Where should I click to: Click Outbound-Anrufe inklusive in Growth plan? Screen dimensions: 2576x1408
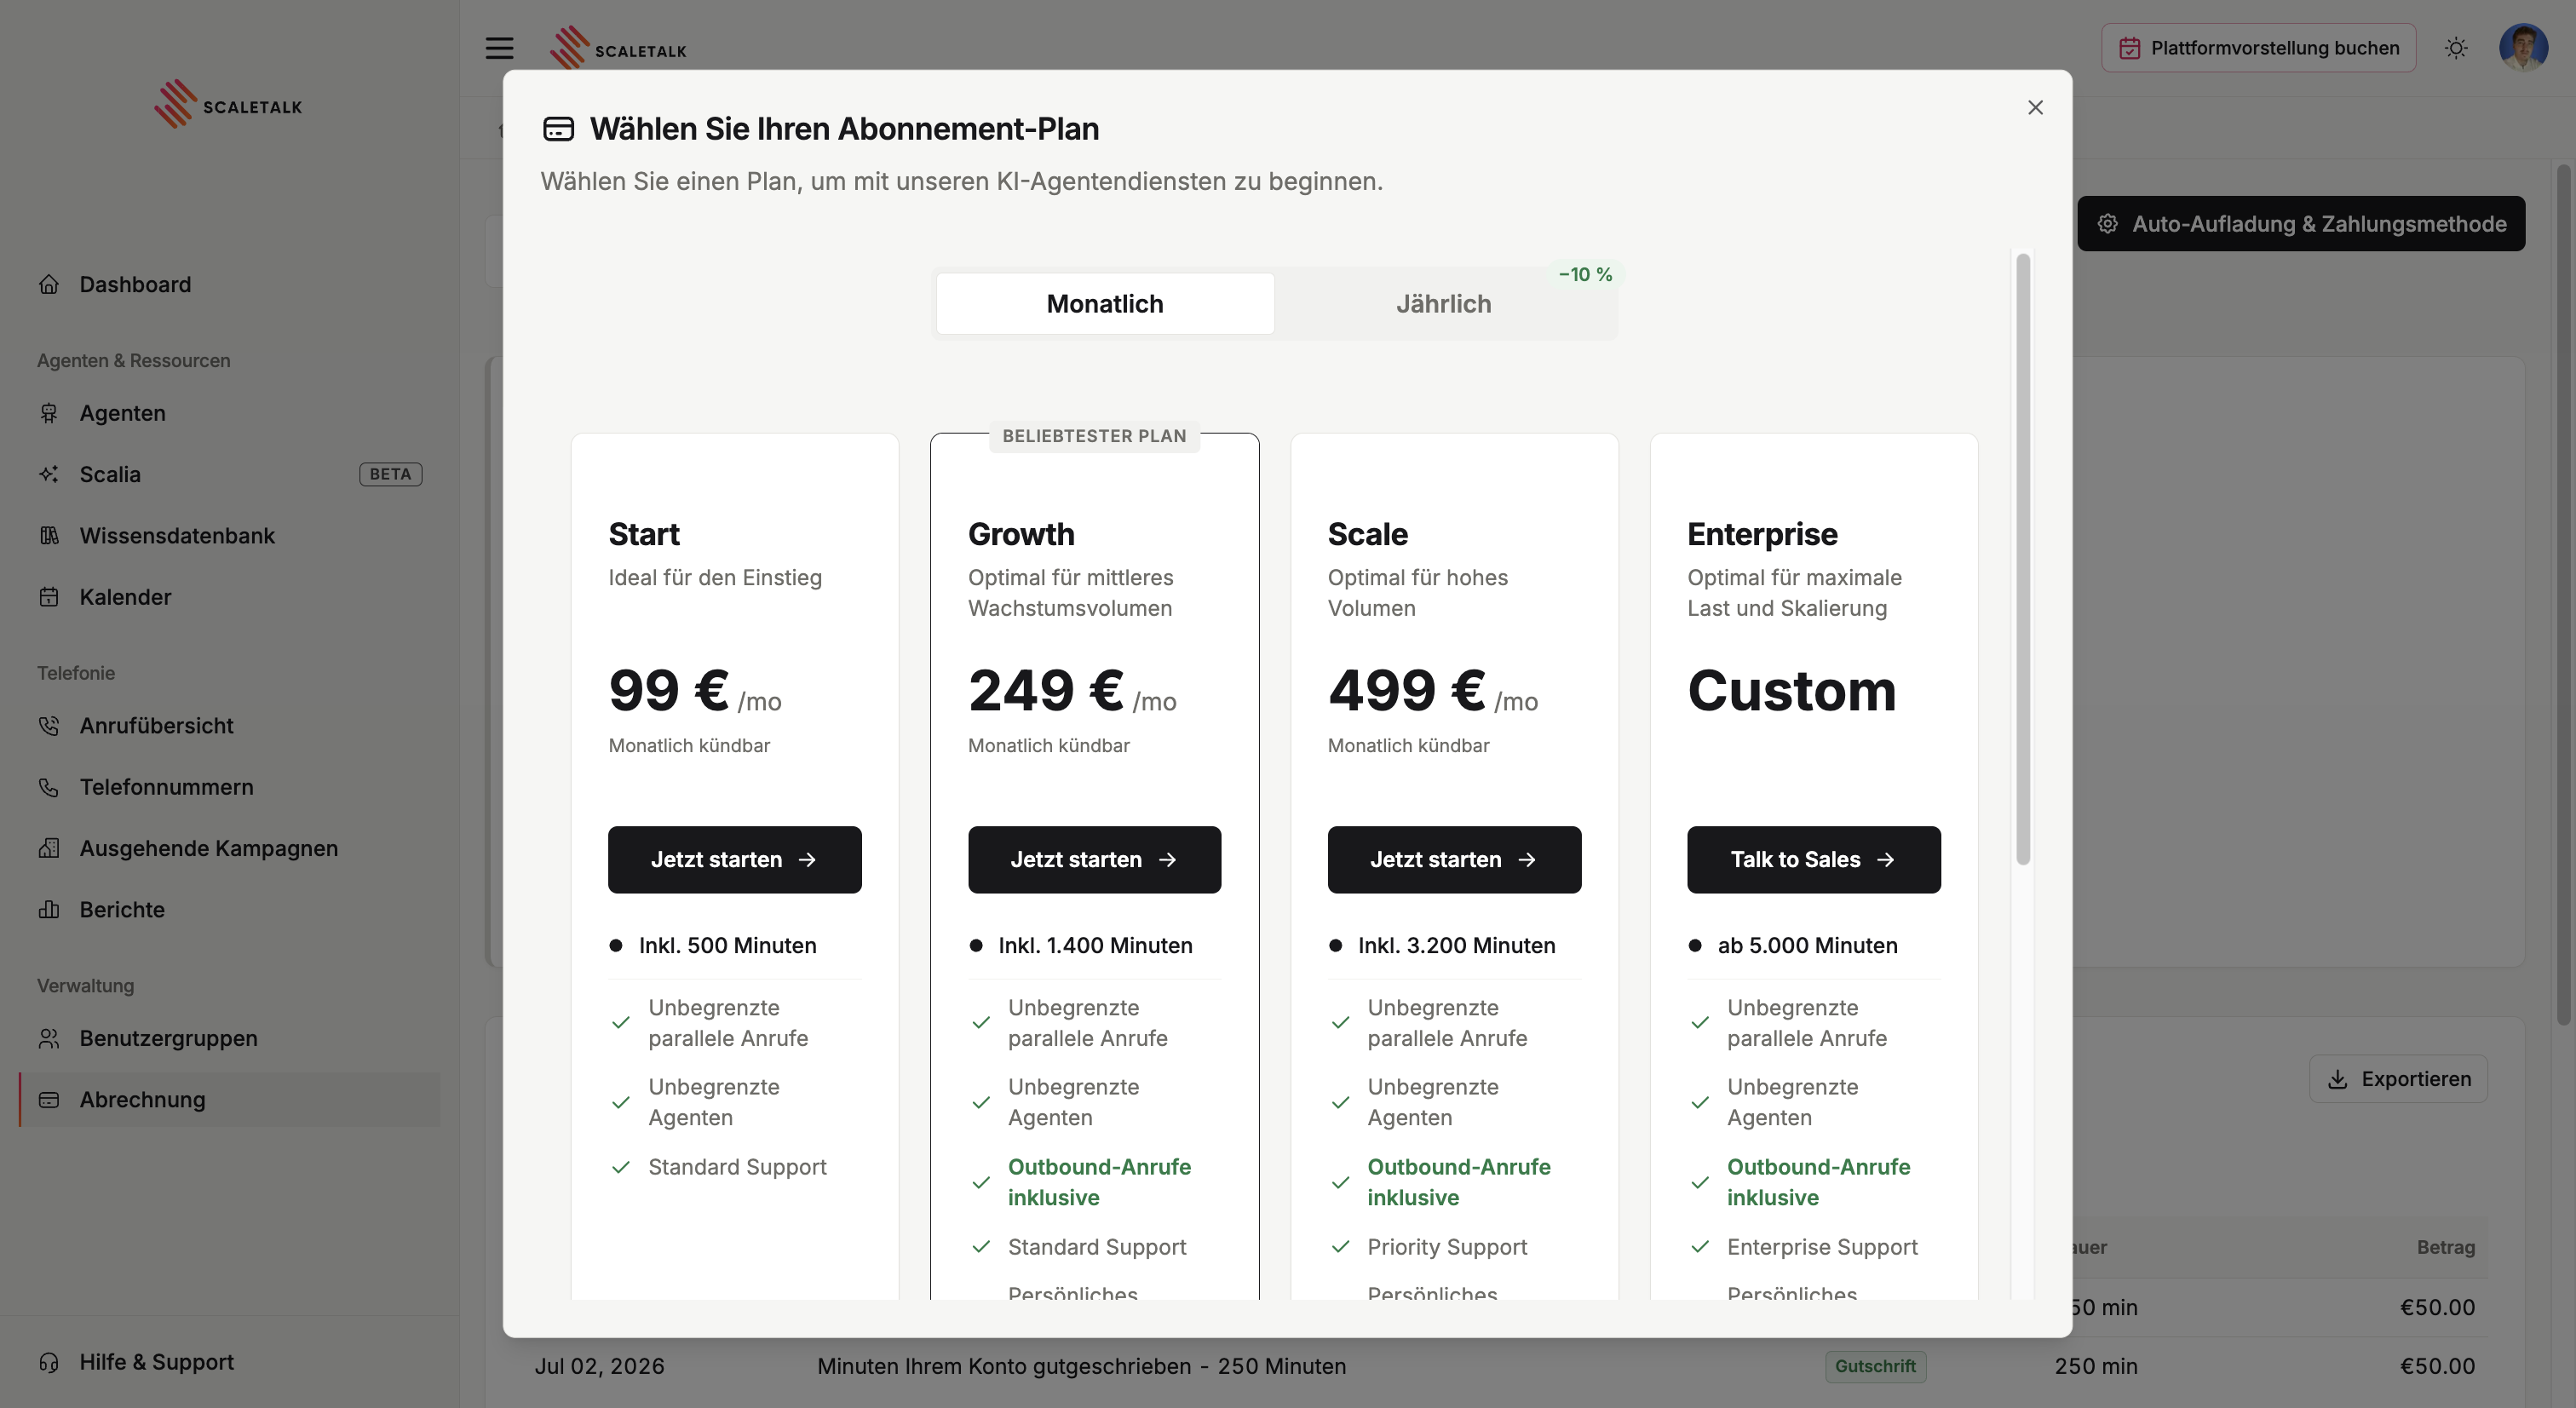[1099, 1182]
